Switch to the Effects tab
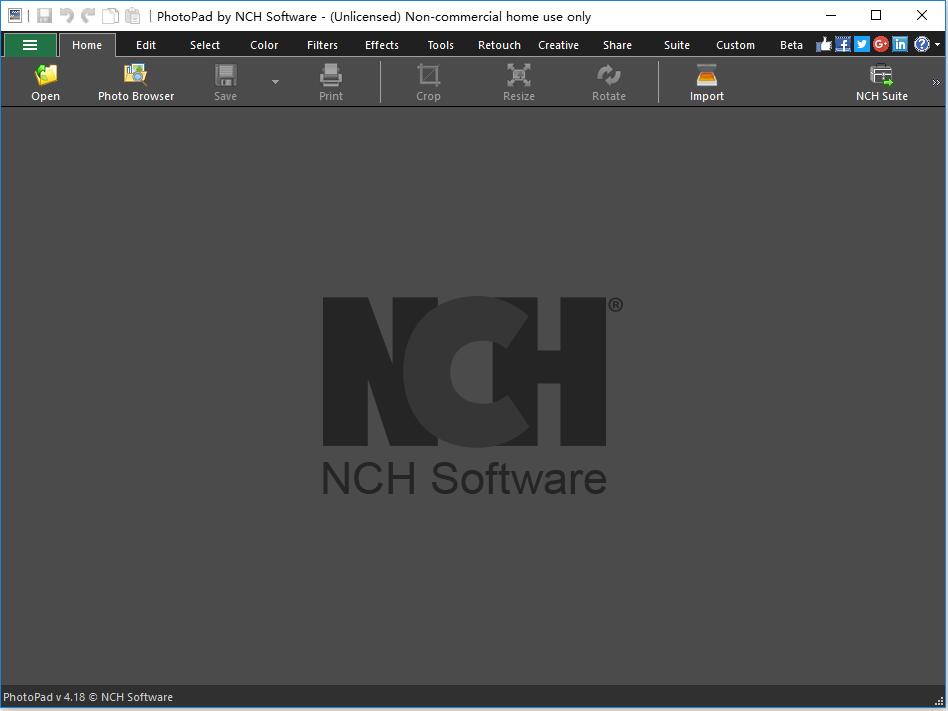The width and height of the screenshot is (948, 711). tap(381, 45)
